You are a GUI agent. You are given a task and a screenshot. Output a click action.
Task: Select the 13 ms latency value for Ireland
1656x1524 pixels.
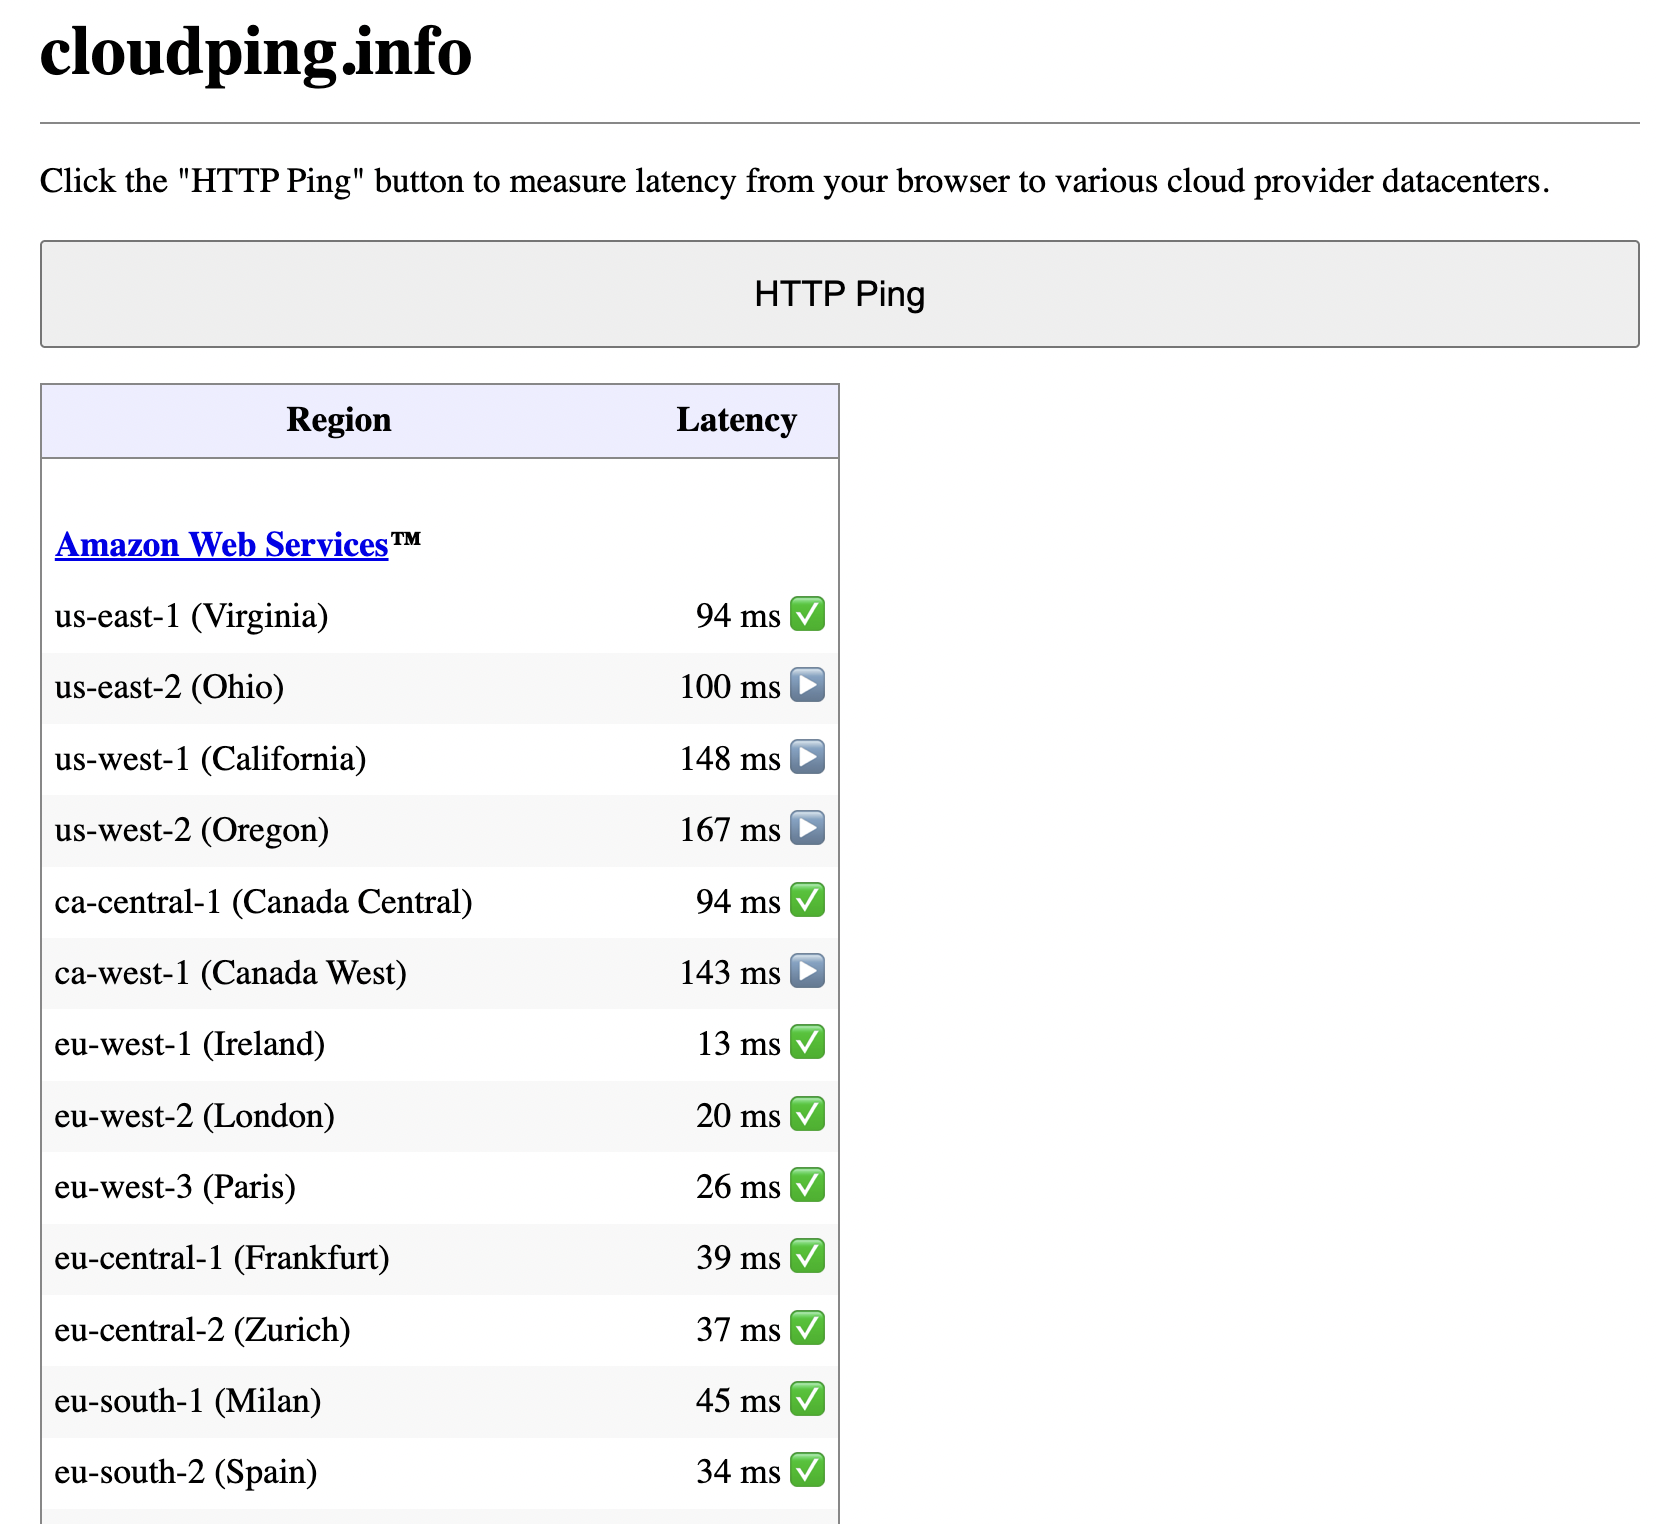tap(737, 1044)
